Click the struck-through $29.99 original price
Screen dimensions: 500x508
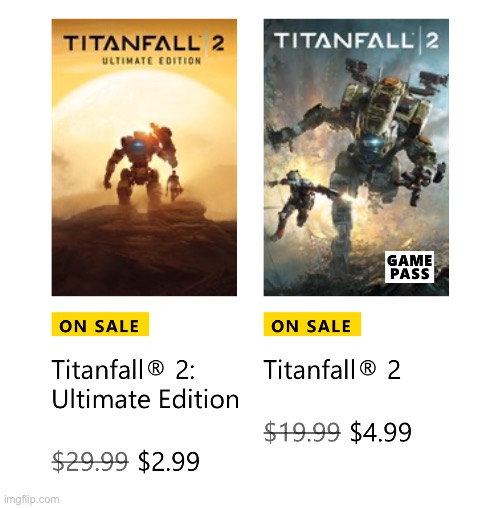(90, 462)
